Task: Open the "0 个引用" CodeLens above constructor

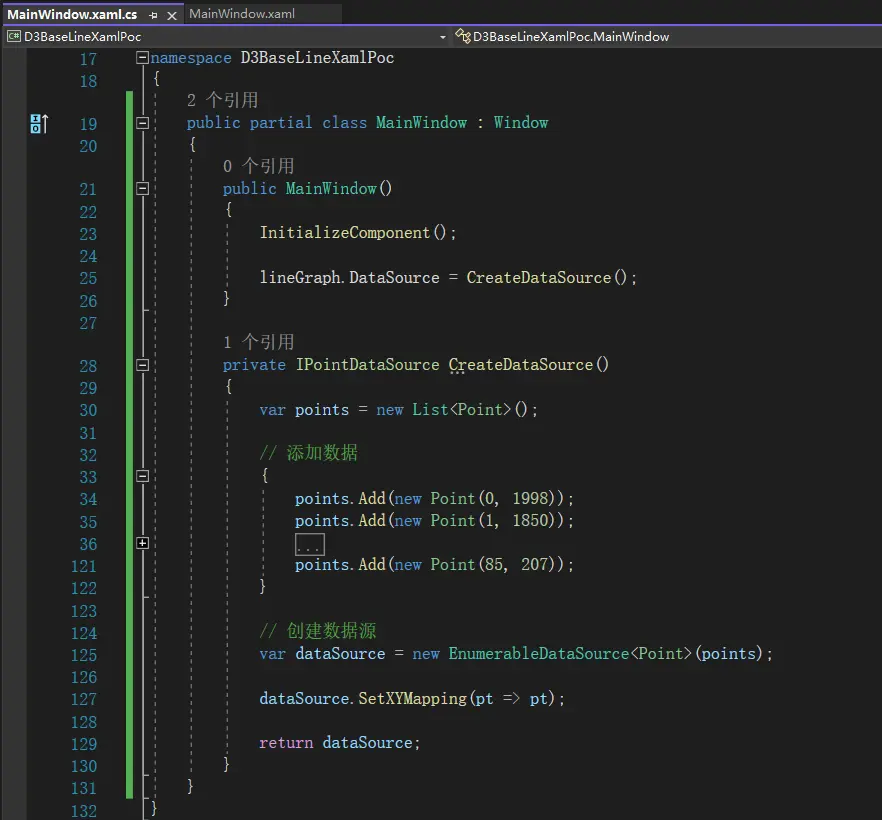Action: tap(258, 166)
